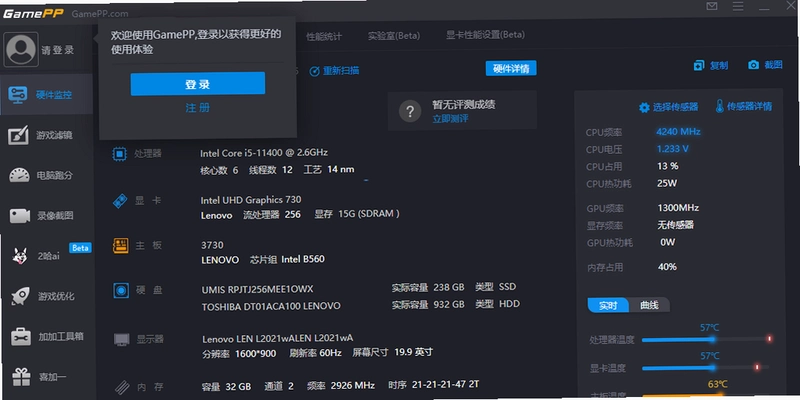This screenshot has width=800, height=400.
Task: Click the Intel Core i5-11400 text
Action: coord(264,153)
